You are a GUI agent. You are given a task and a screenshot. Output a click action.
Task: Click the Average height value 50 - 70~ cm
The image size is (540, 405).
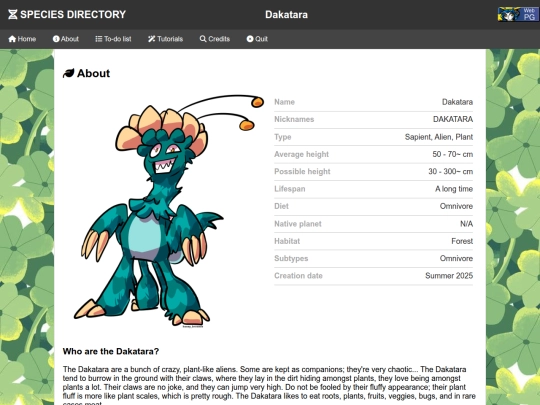[452, 154]
